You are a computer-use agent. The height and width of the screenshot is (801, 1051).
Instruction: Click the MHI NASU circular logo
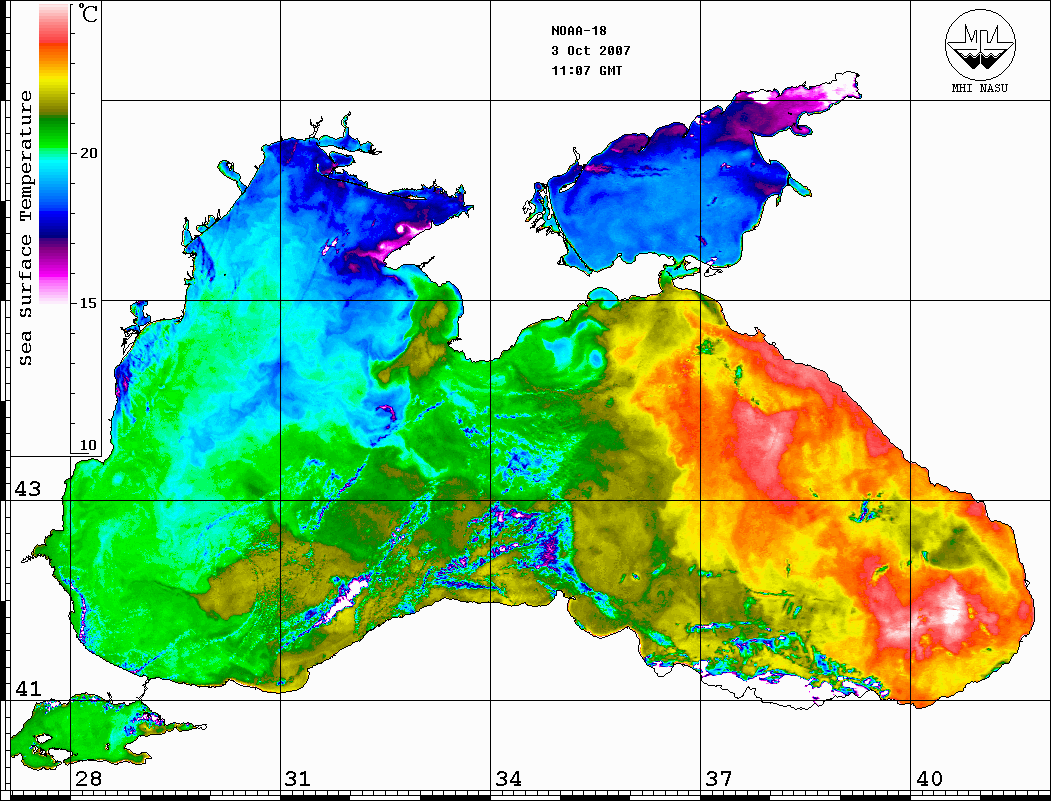click(x=980, y=44)
